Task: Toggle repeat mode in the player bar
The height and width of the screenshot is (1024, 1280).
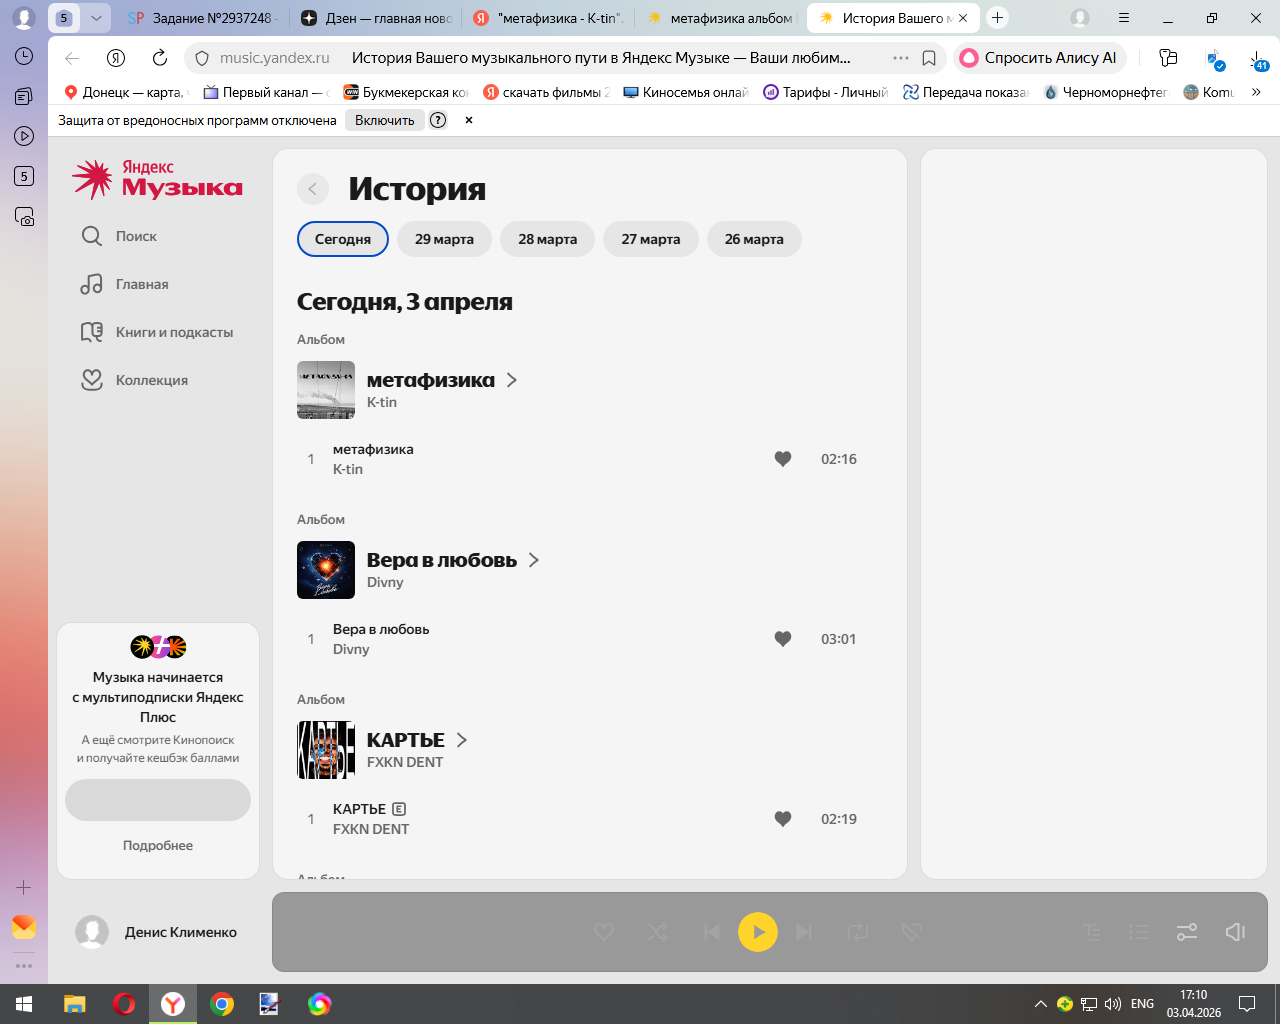Action: pos(858,932)
